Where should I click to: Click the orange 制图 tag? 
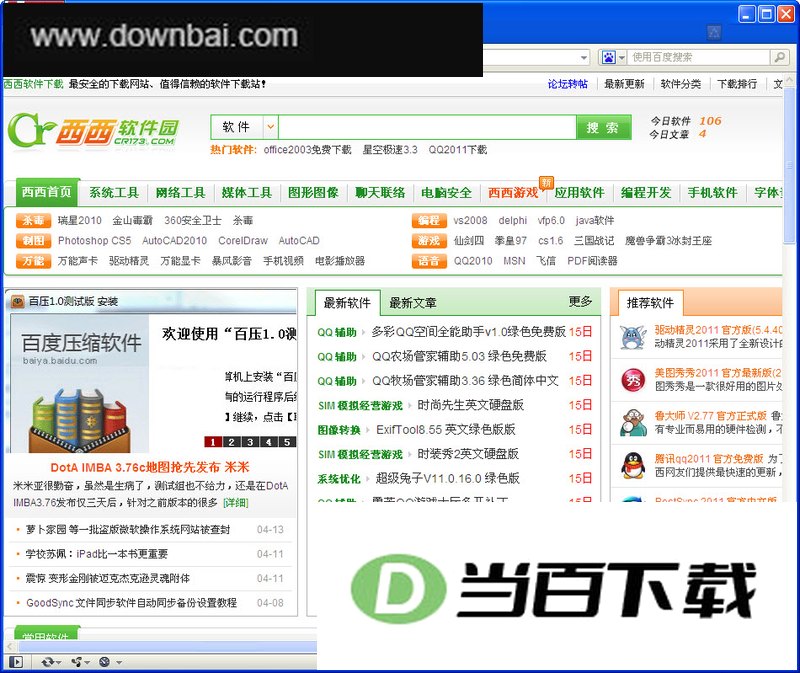point(33,241)
